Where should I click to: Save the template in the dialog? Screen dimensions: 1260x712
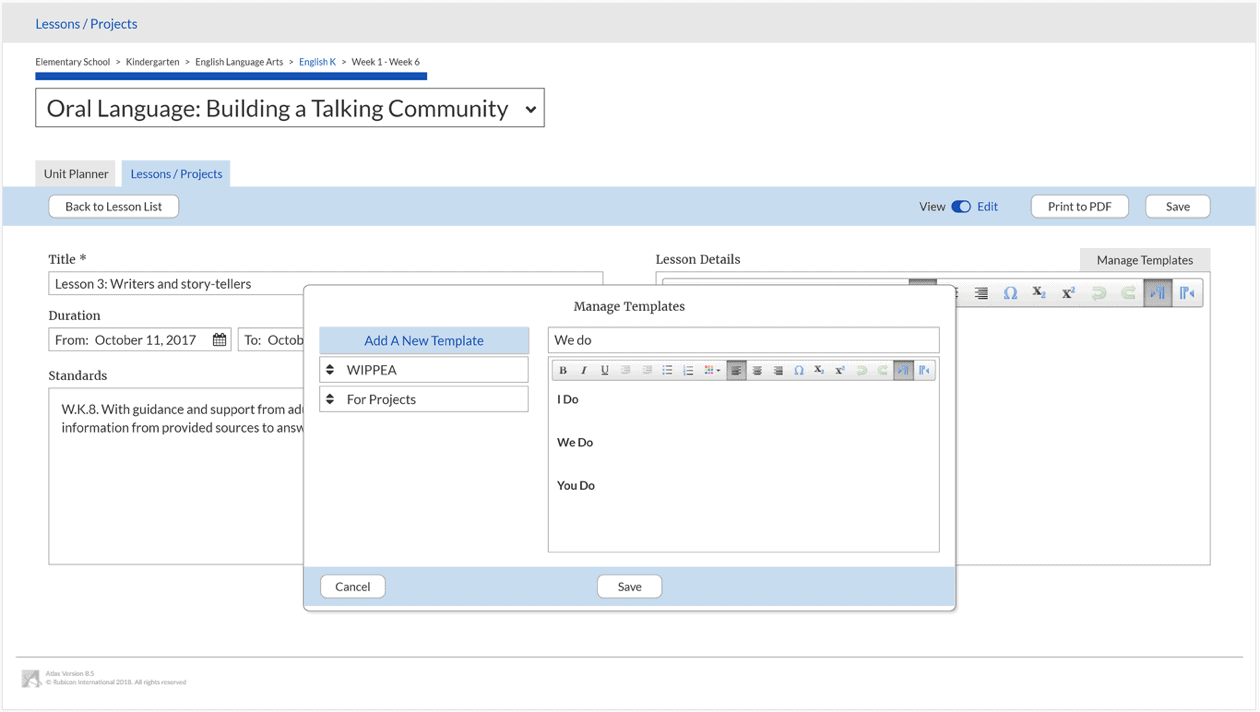(x=630, y=587)
